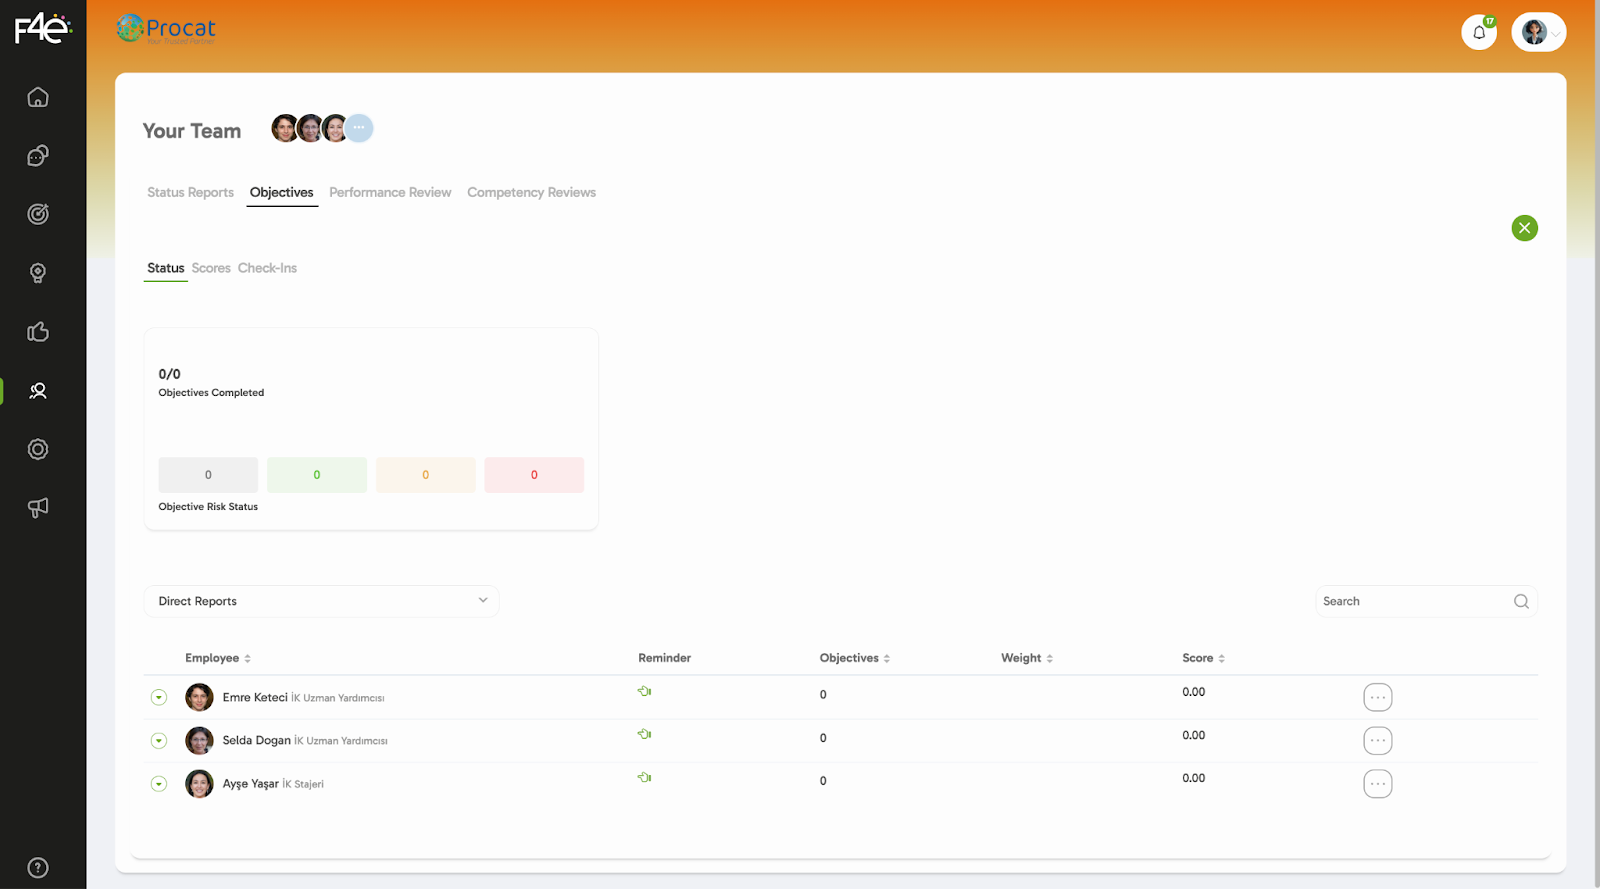Click the green close button
The width and height of the screenshot is (1600, 889).
[1524, 228]
